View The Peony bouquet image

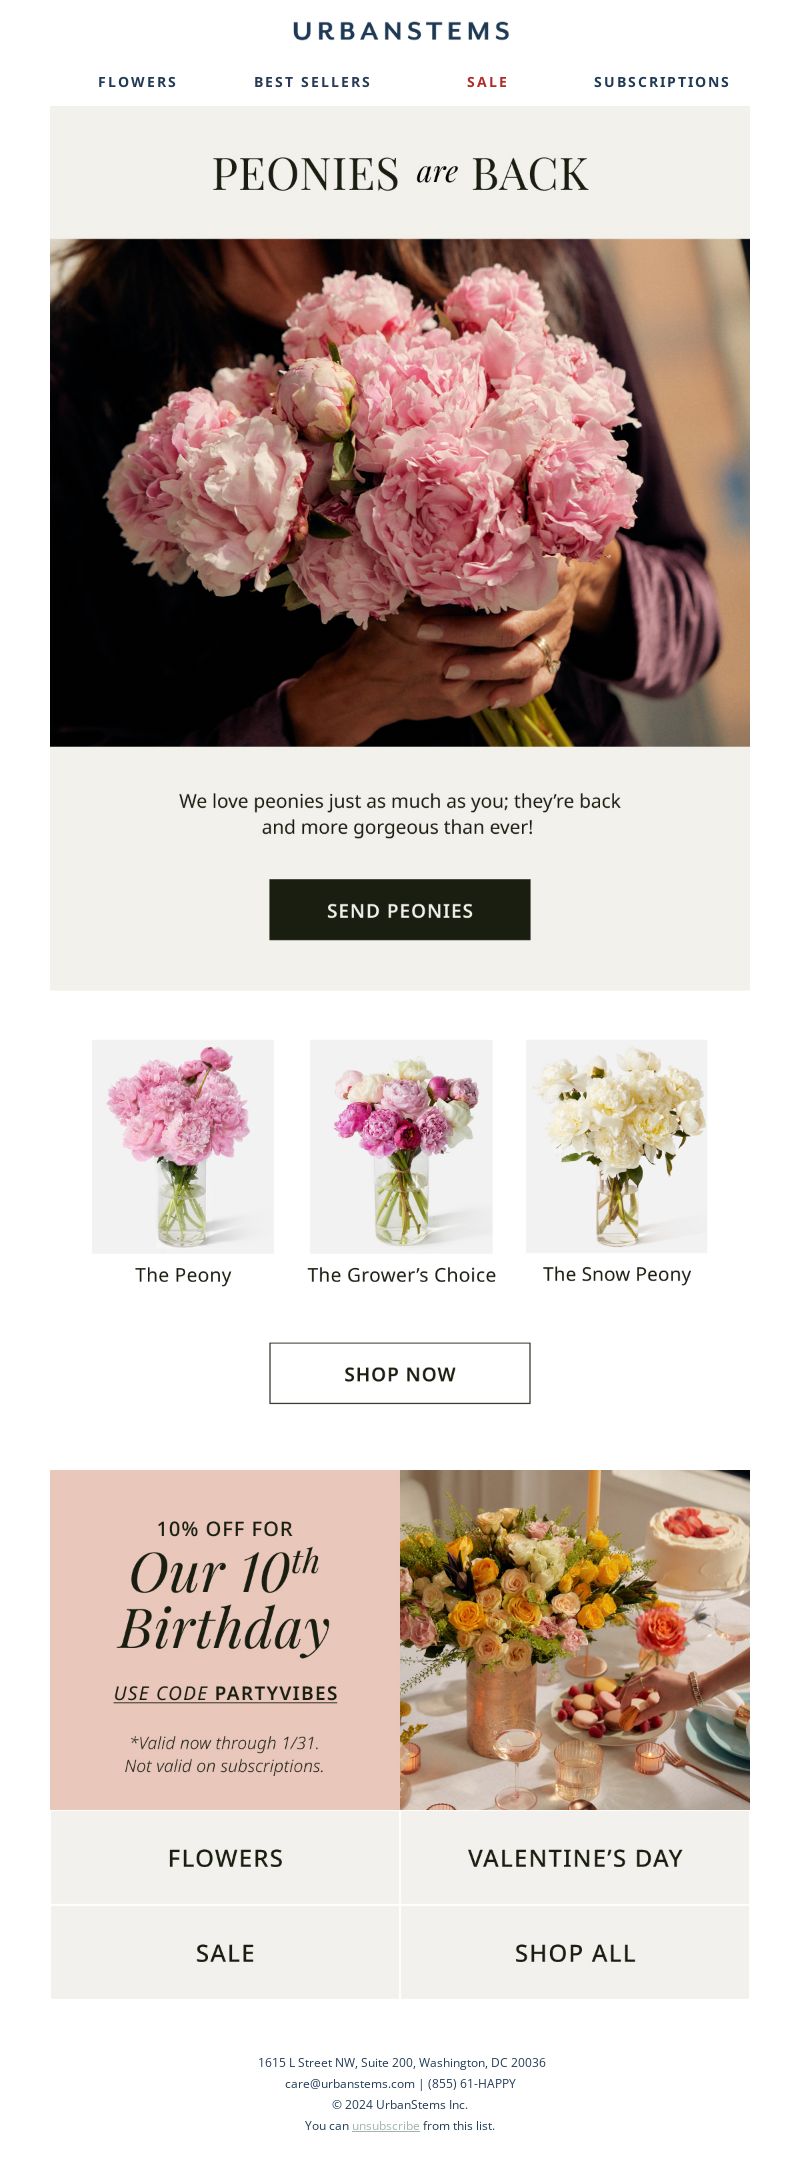pyautogui.click(x=183, y=1146)
